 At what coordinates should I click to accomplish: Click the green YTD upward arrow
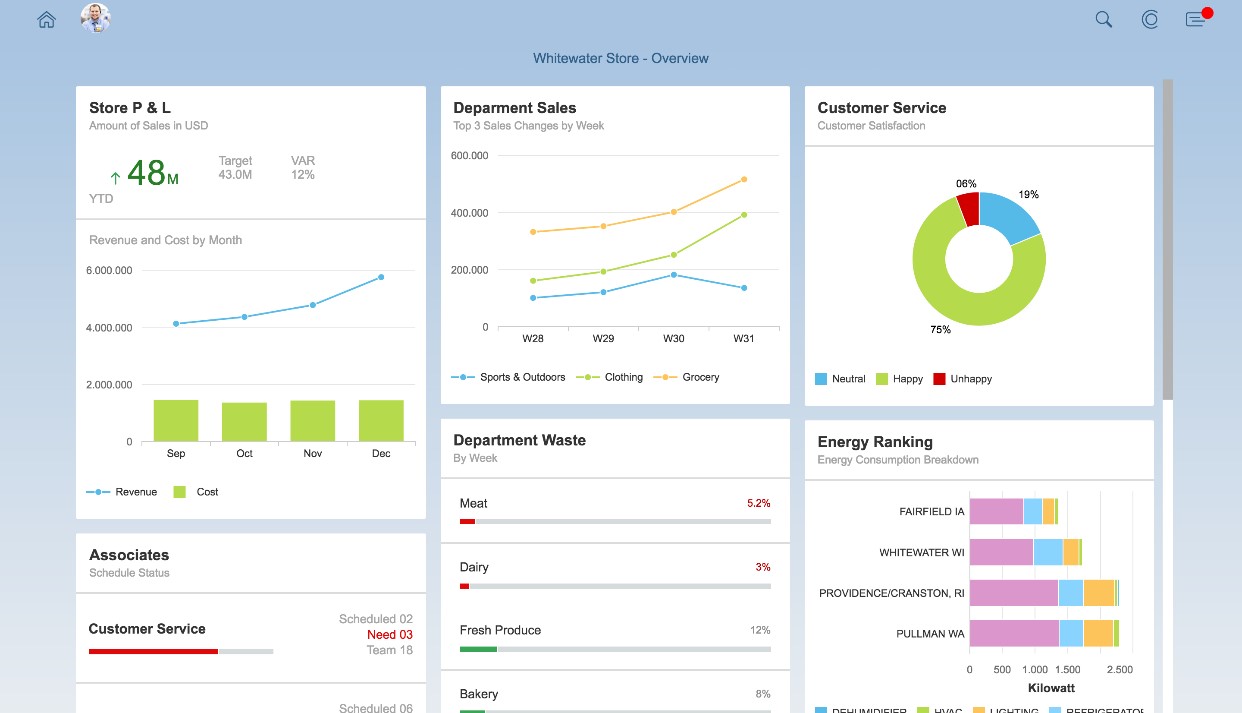[x=115, y=178]
